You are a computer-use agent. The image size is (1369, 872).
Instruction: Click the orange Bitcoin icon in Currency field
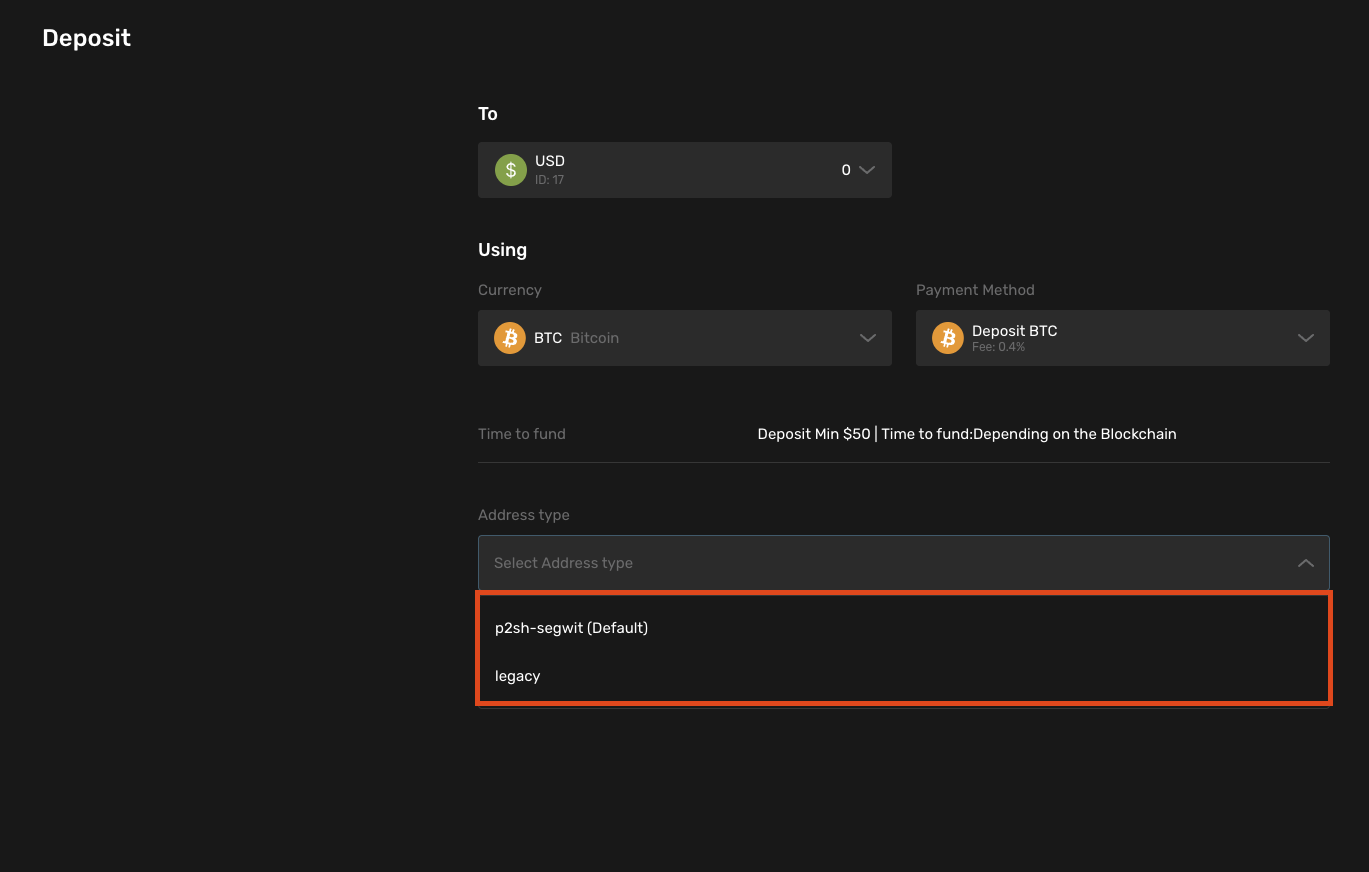pos(510,338)
